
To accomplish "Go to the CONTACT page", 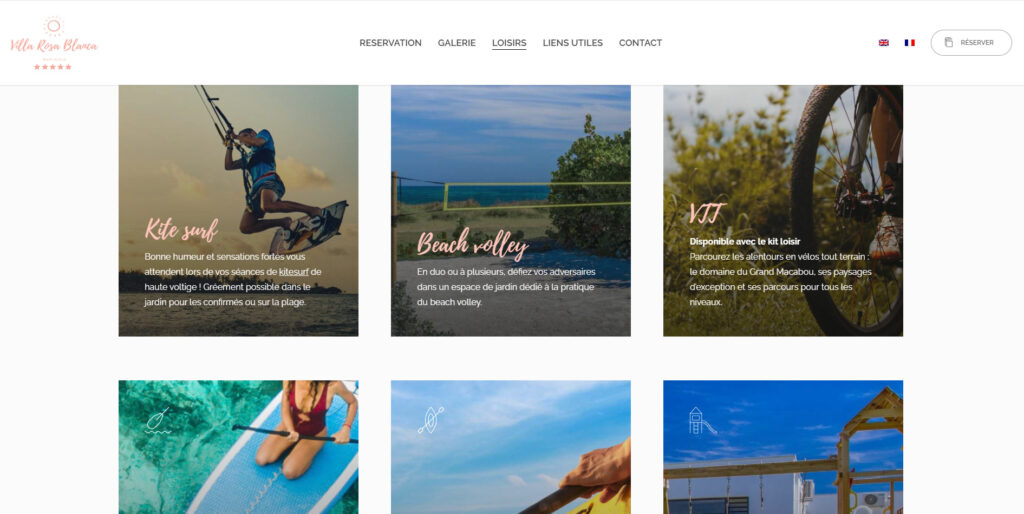I will pyautogui.click(x=641, y=43).
